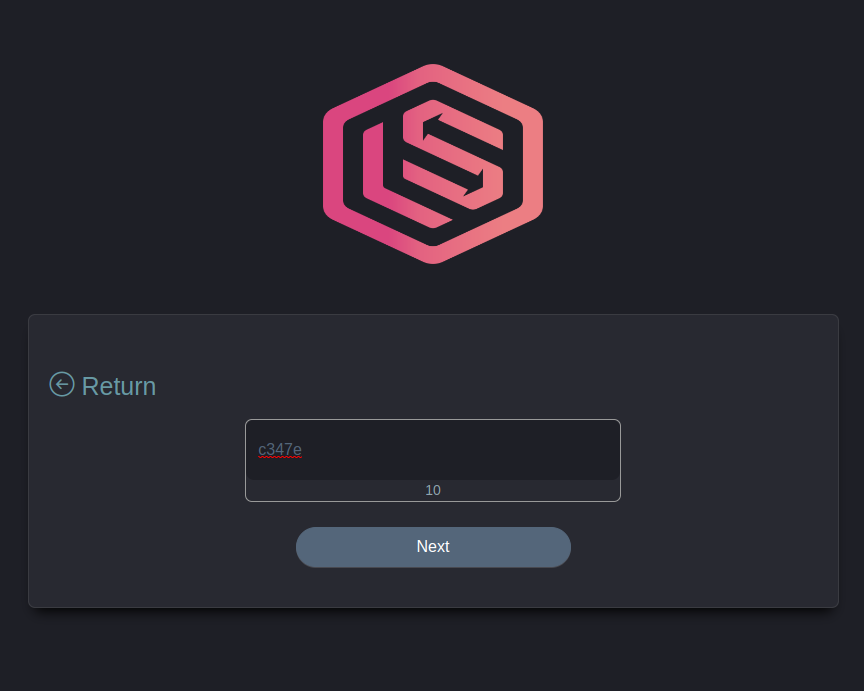This screenshot has height=691, width=864.
Task: Focus the text field showing c347e
Action: pos(433,450)
